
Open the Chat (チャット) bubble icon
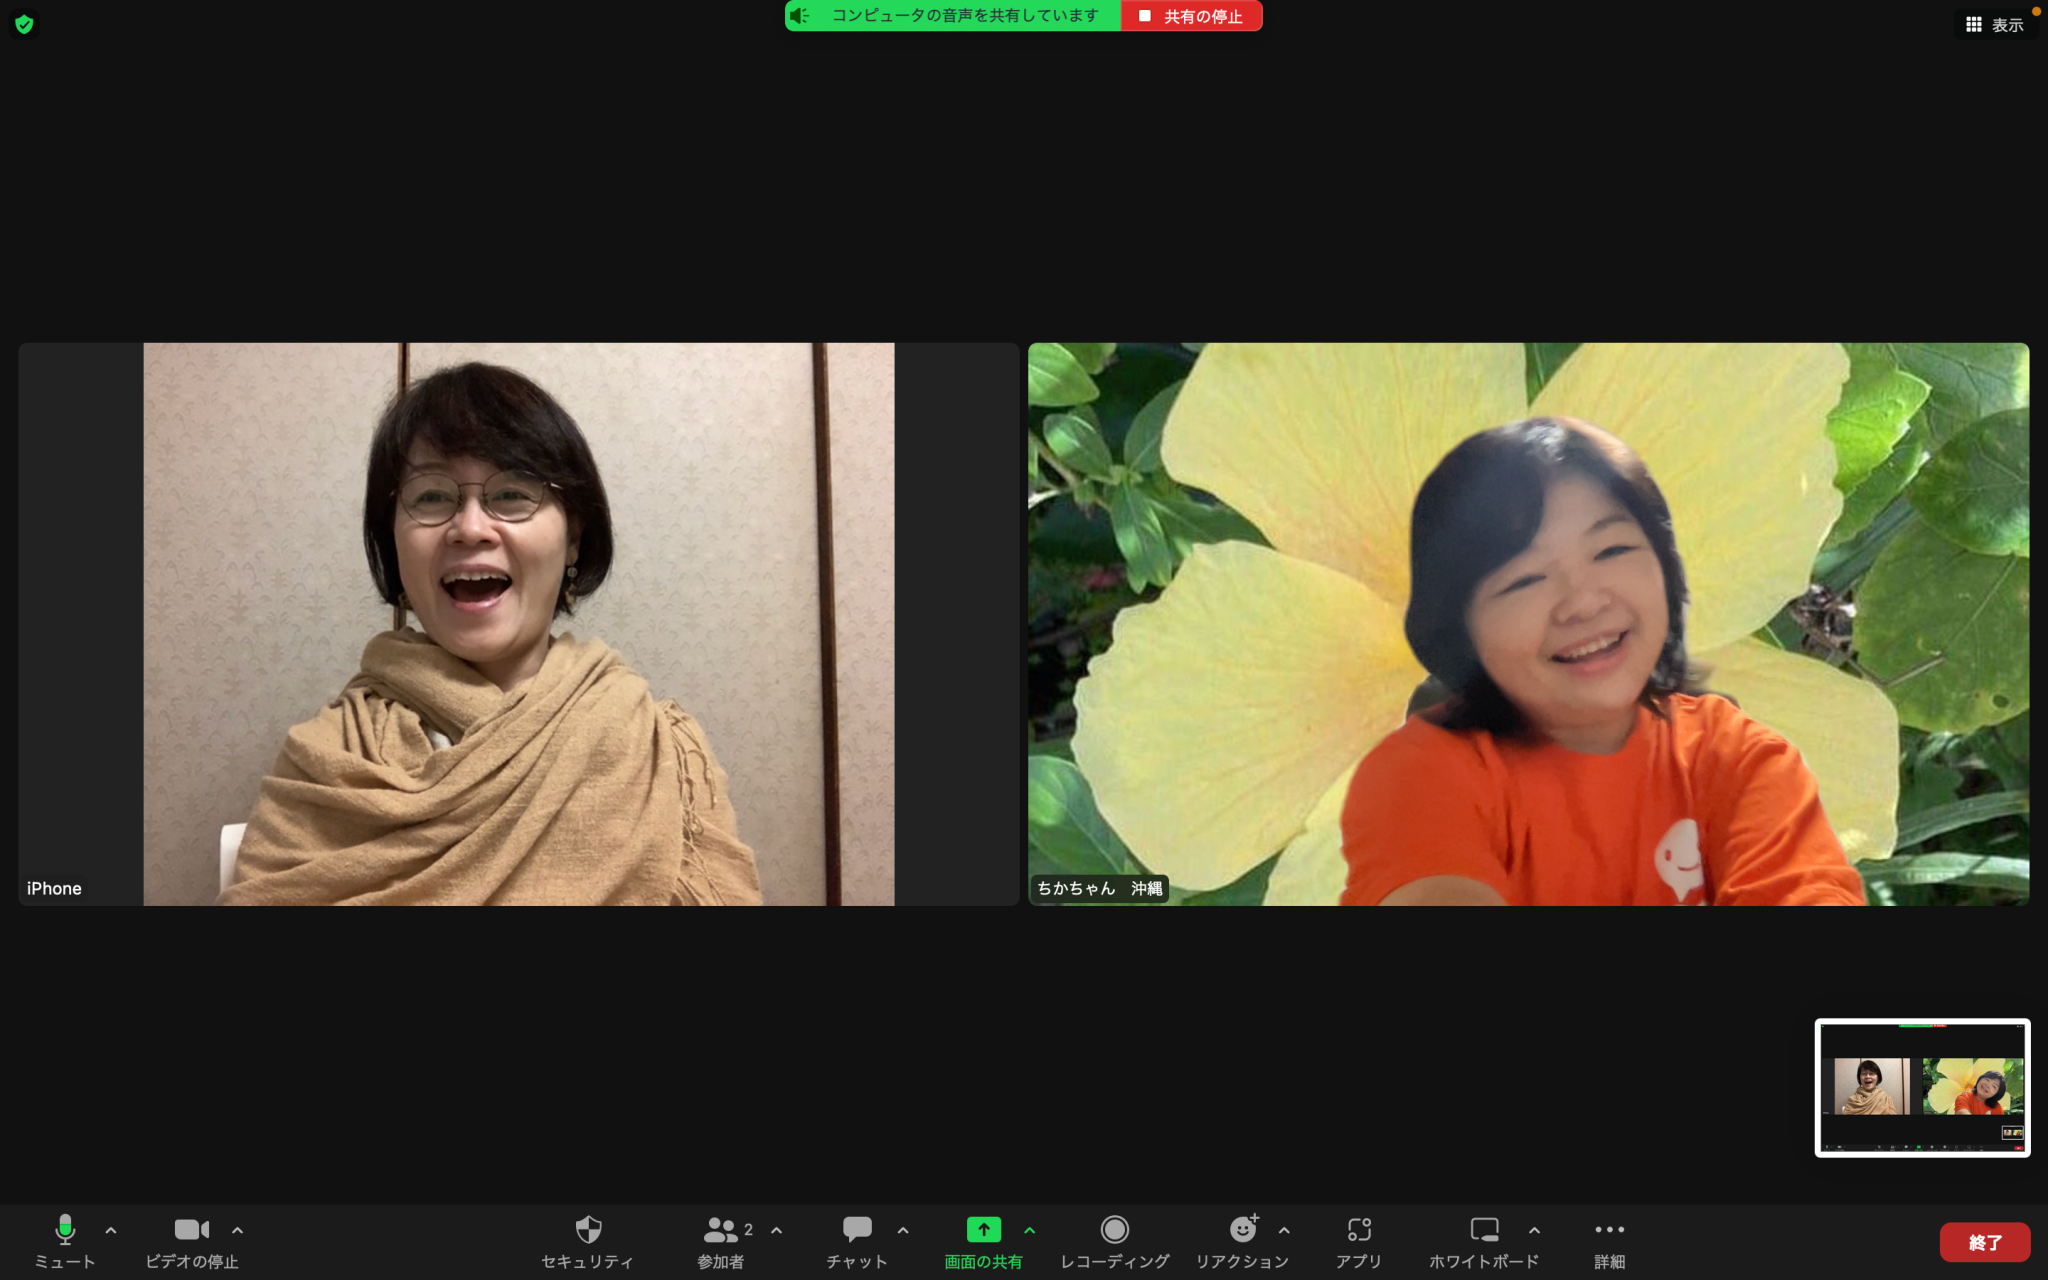857,1230
